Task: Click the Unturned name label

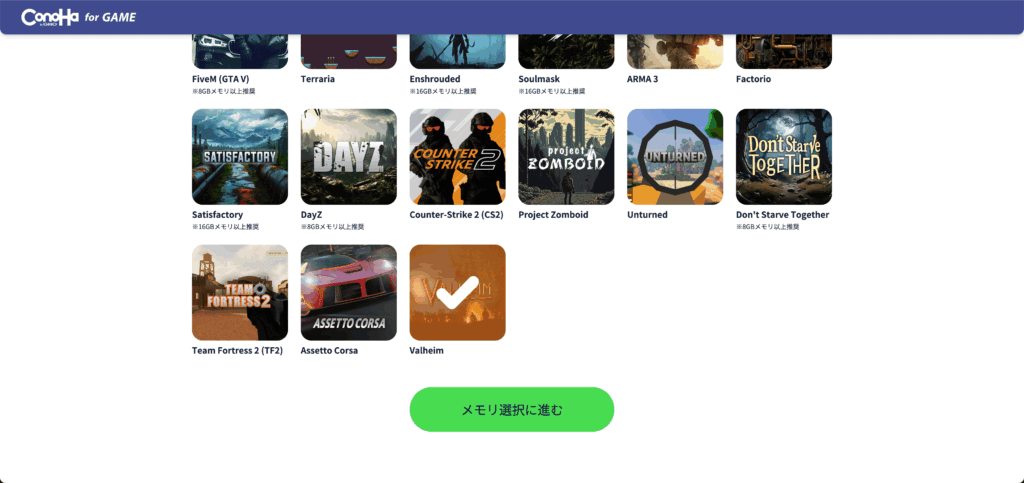Action: [x=647, y=215]
